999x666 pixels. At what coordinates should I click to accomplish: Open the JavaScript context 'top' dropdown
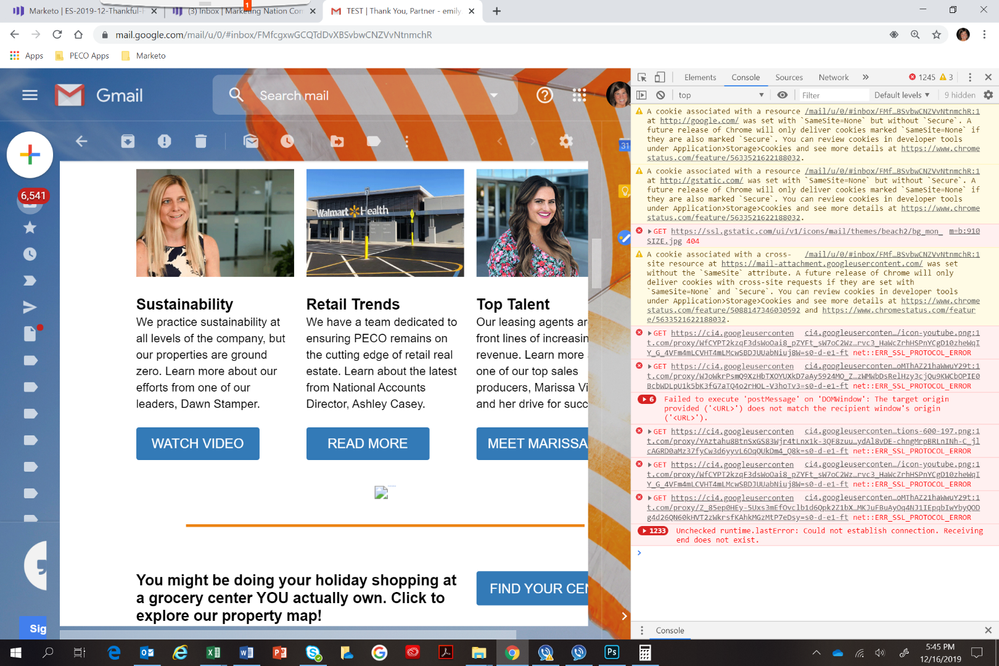coord(720,95)
